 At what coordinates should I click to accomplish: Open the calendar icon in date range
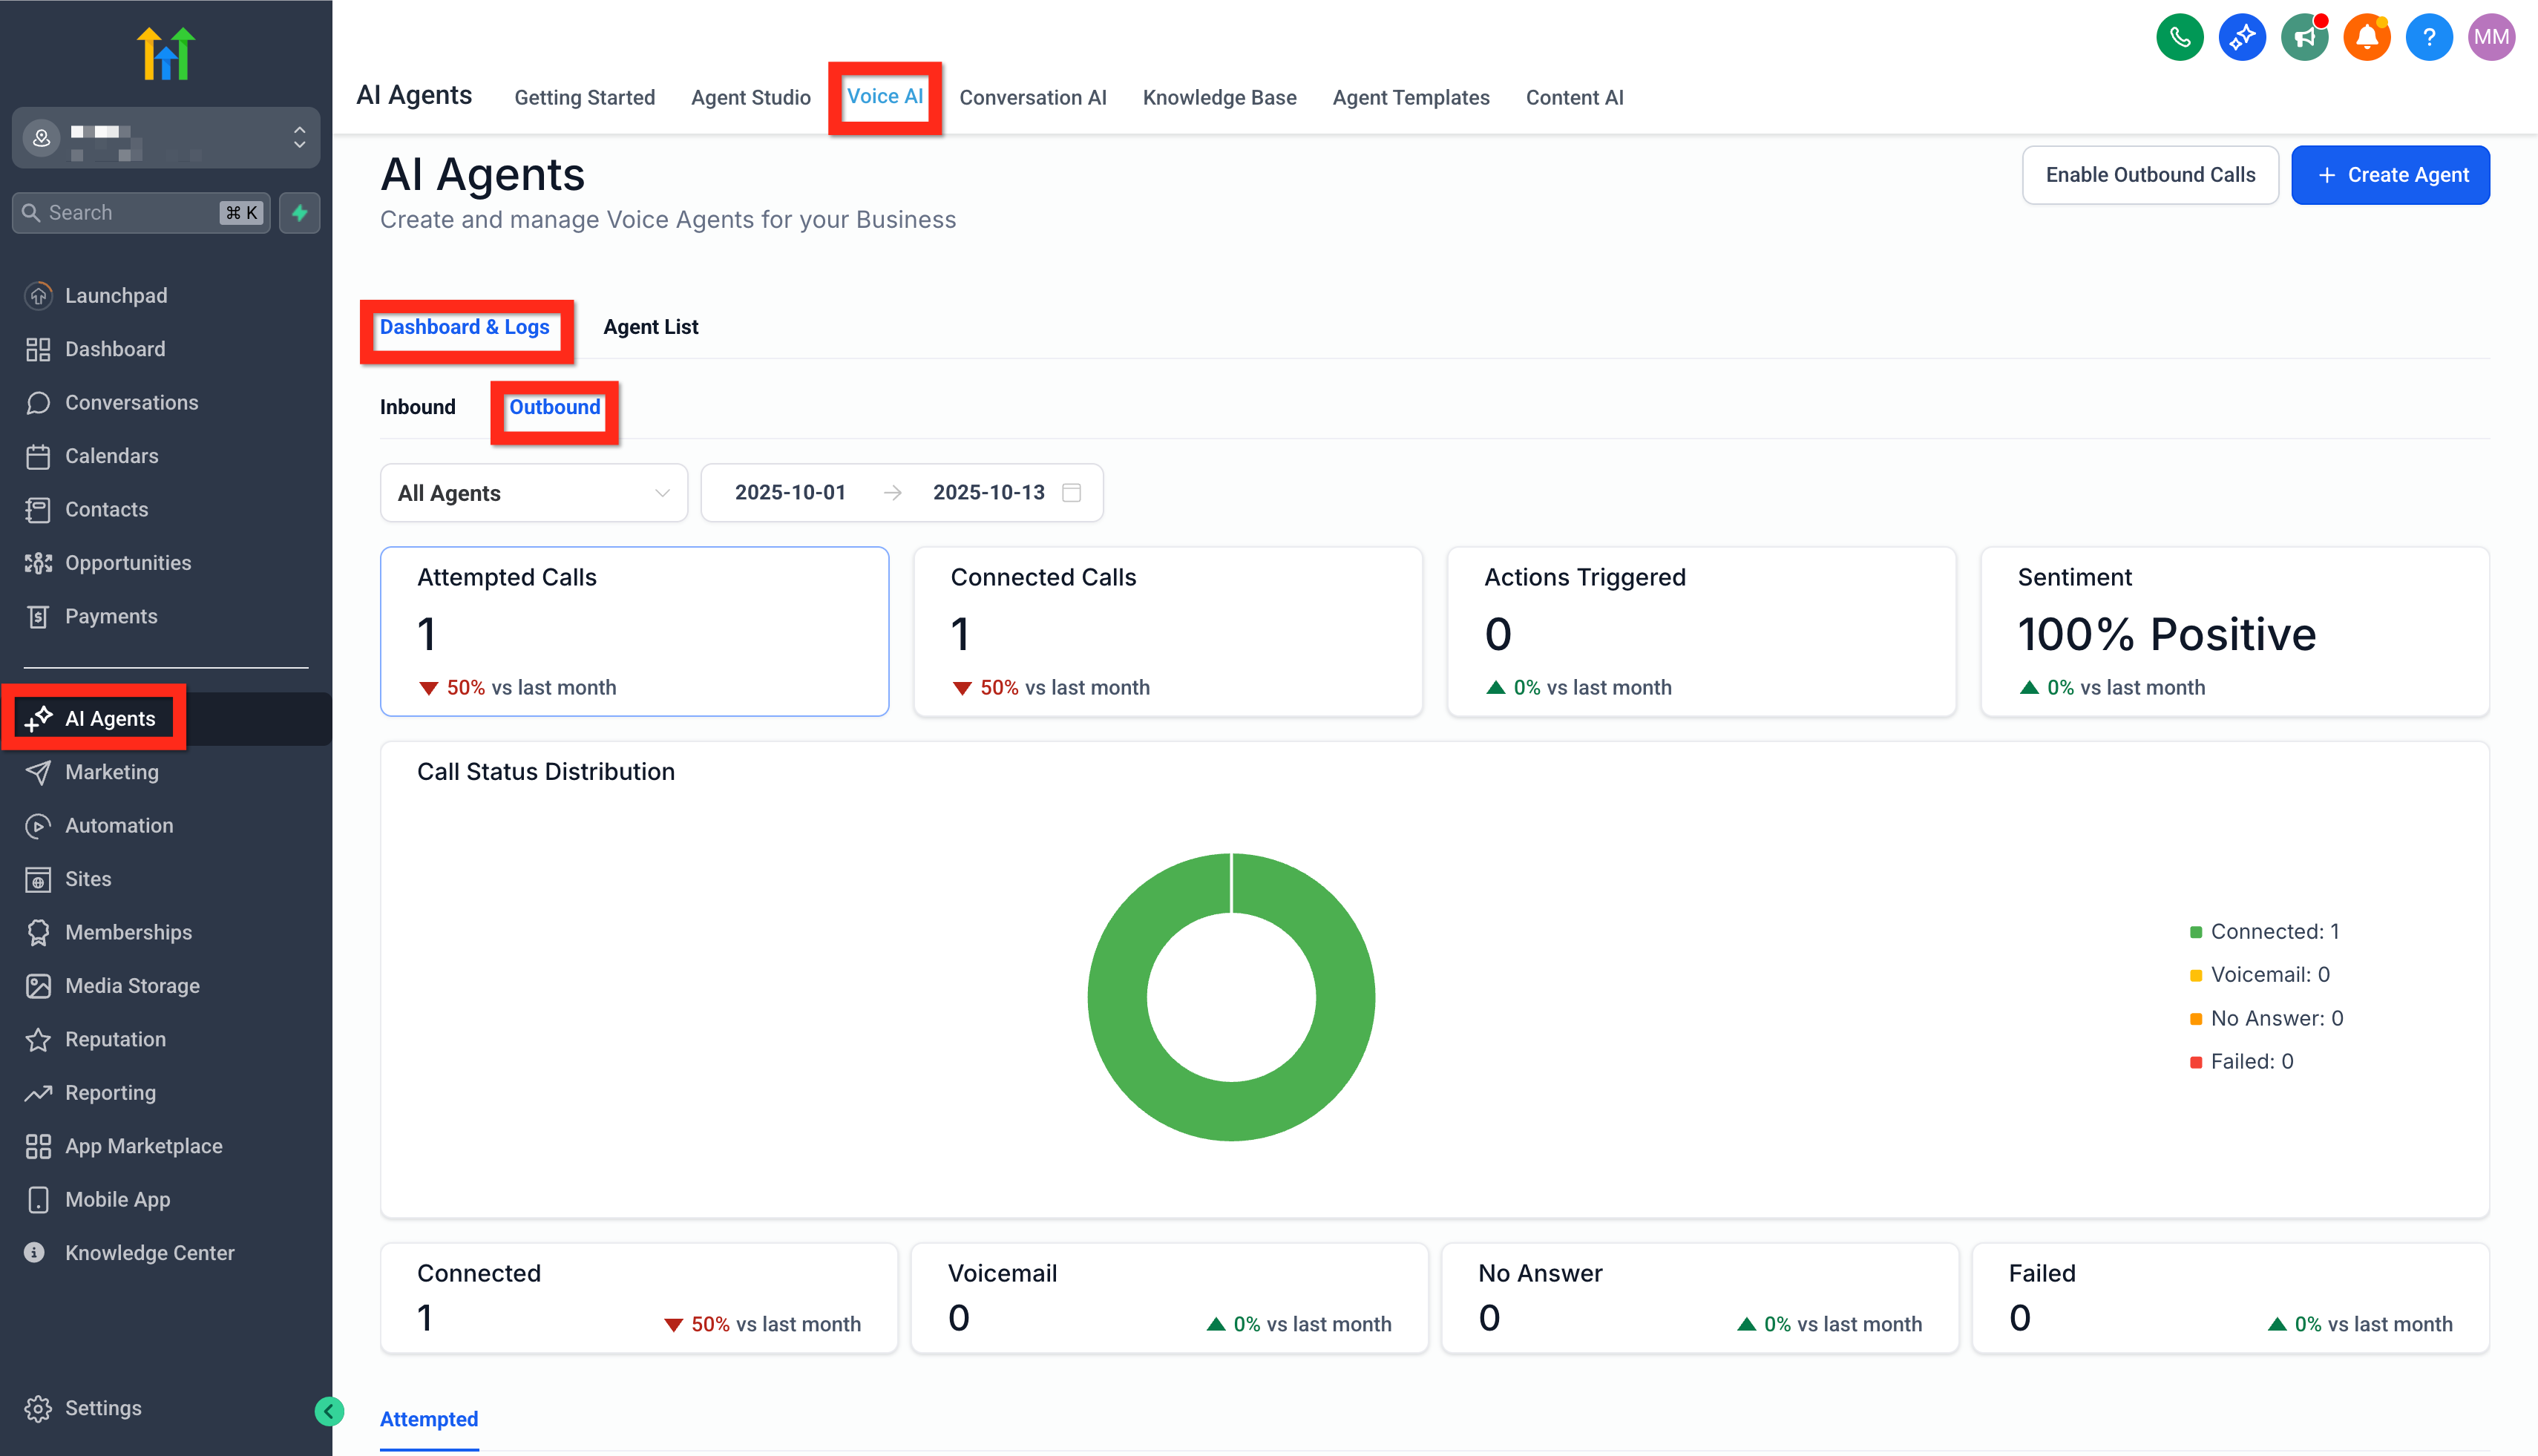pos(1071,493)
